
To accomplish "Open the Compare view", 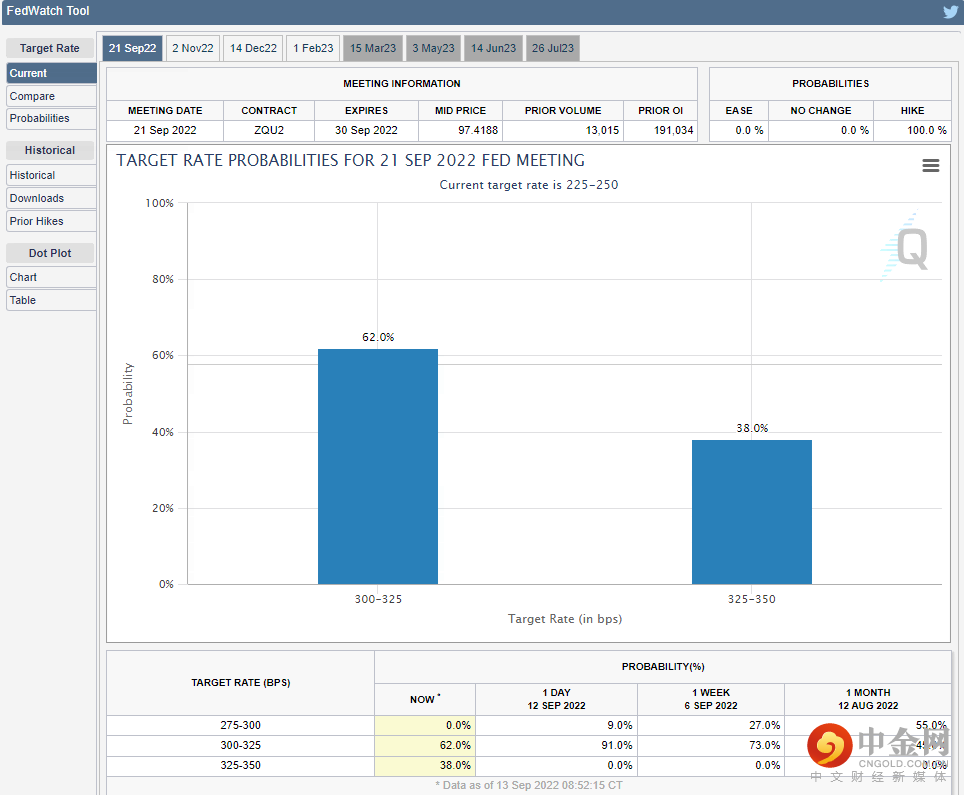I will click(51, 96).
